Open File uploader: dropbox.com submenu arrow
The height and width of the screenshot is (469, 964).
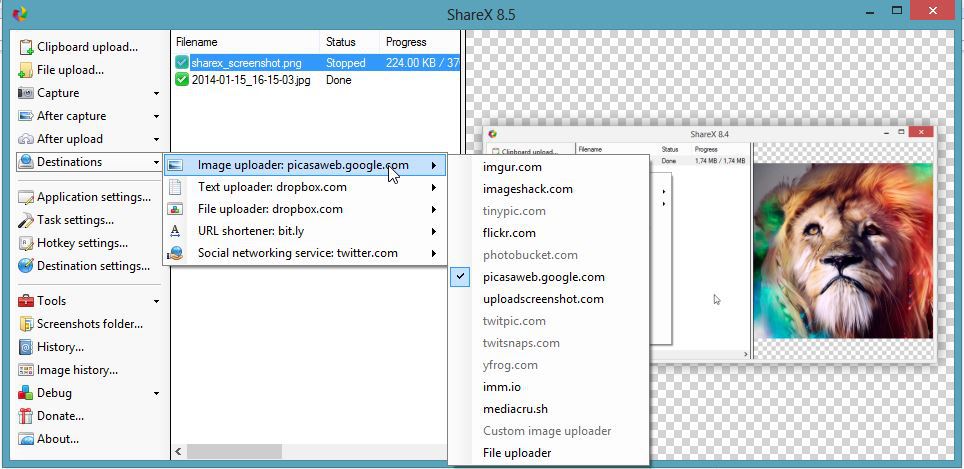point(434,209)
